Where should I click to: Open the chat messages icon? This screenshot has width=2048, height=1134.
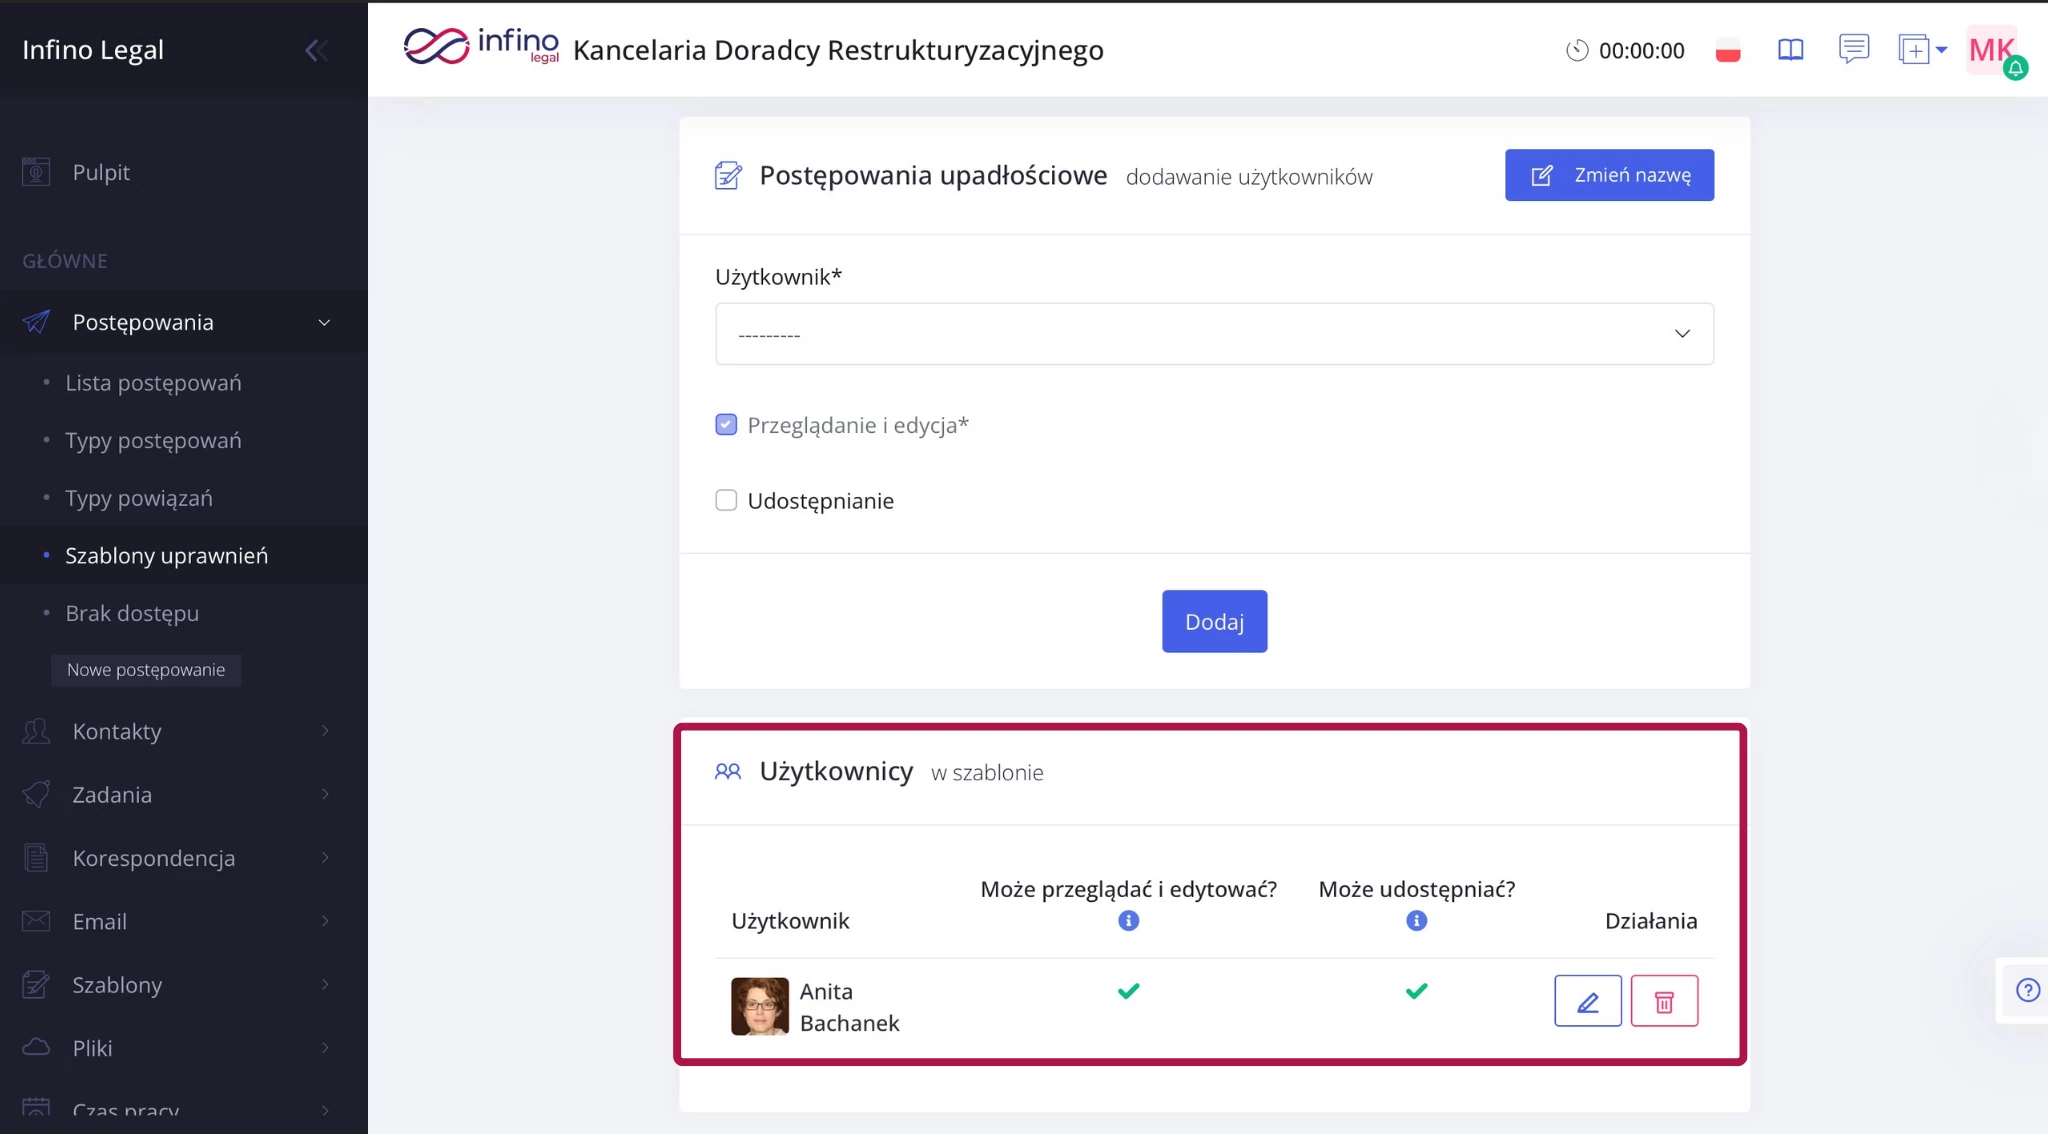coord(1853,48)
